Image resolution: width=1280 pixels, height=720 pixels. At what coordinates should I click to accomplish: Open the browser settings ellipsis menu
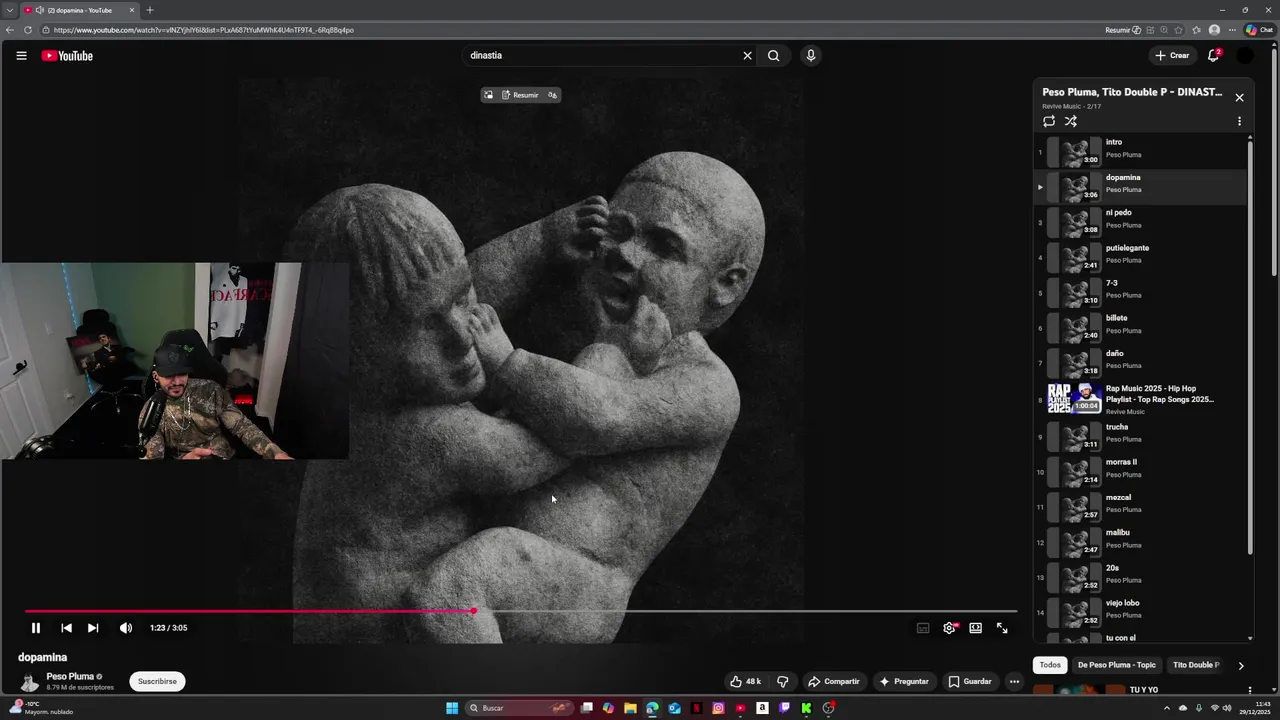[1232, 30]
